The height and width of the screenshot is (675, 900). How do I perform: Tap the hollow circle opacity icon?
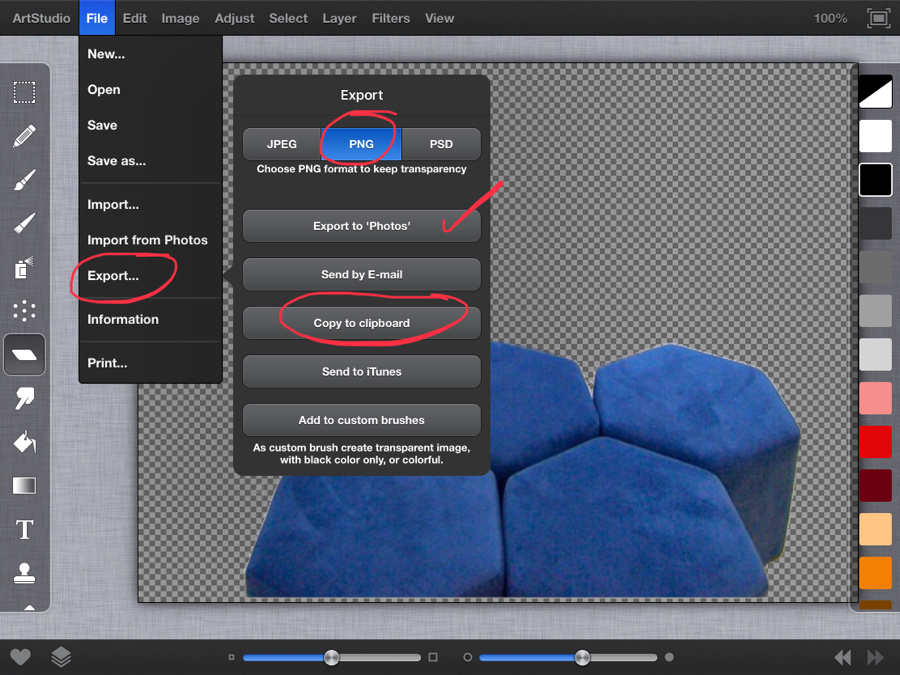pyautogui.click(x=468, y=657)
